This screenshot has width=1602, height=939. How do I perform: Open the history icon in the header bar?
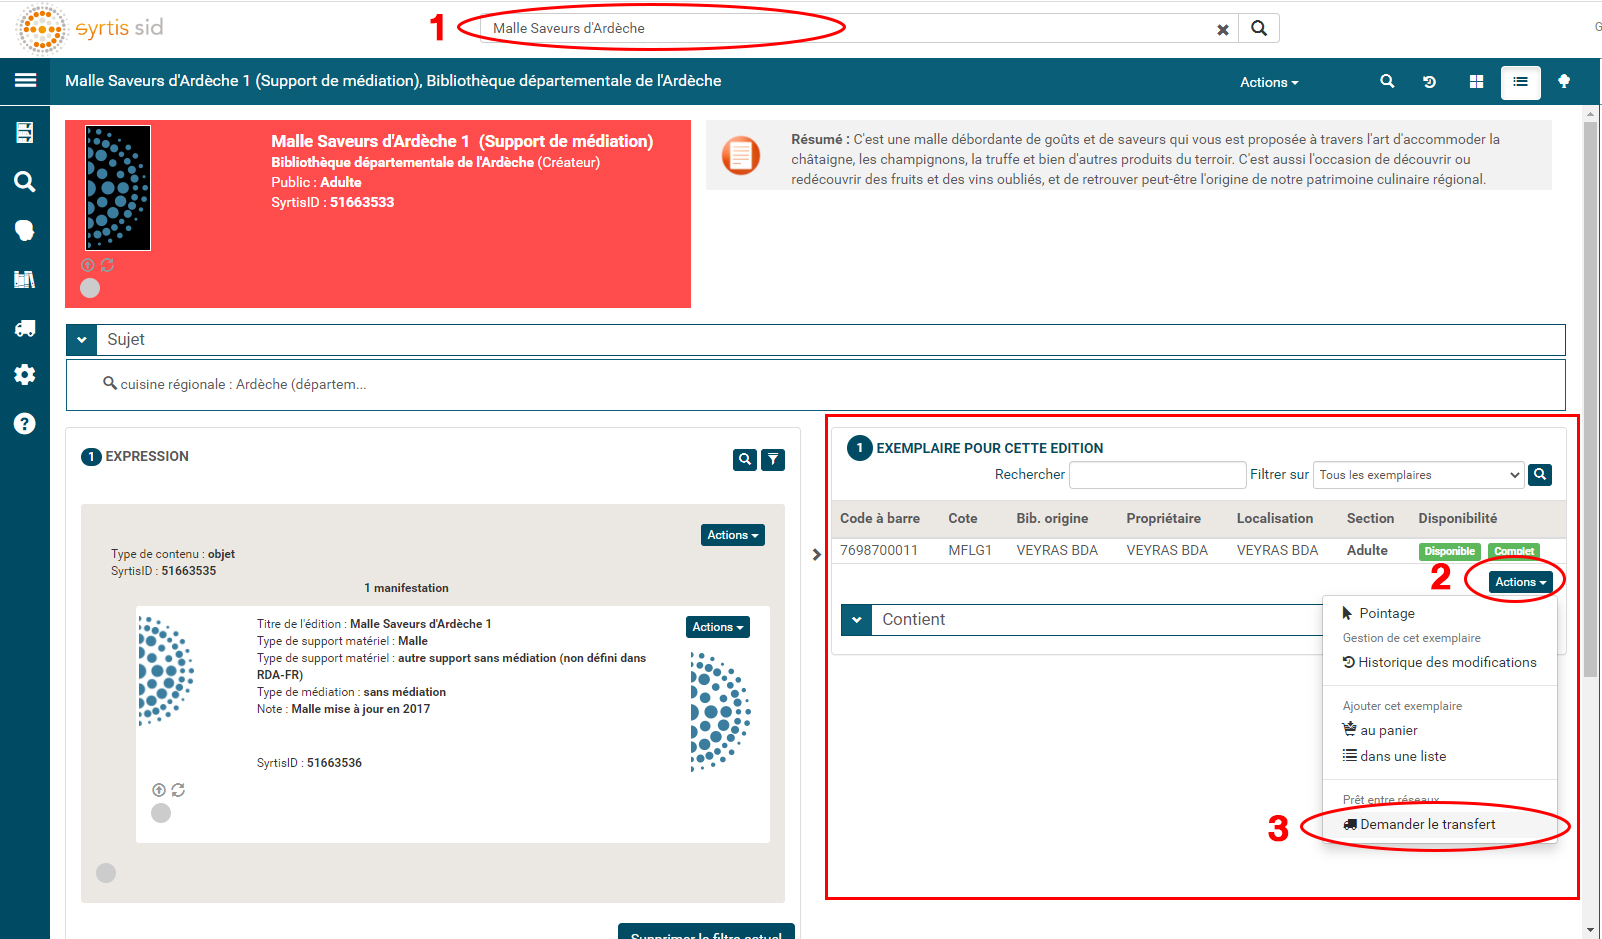click(1430, 82)
